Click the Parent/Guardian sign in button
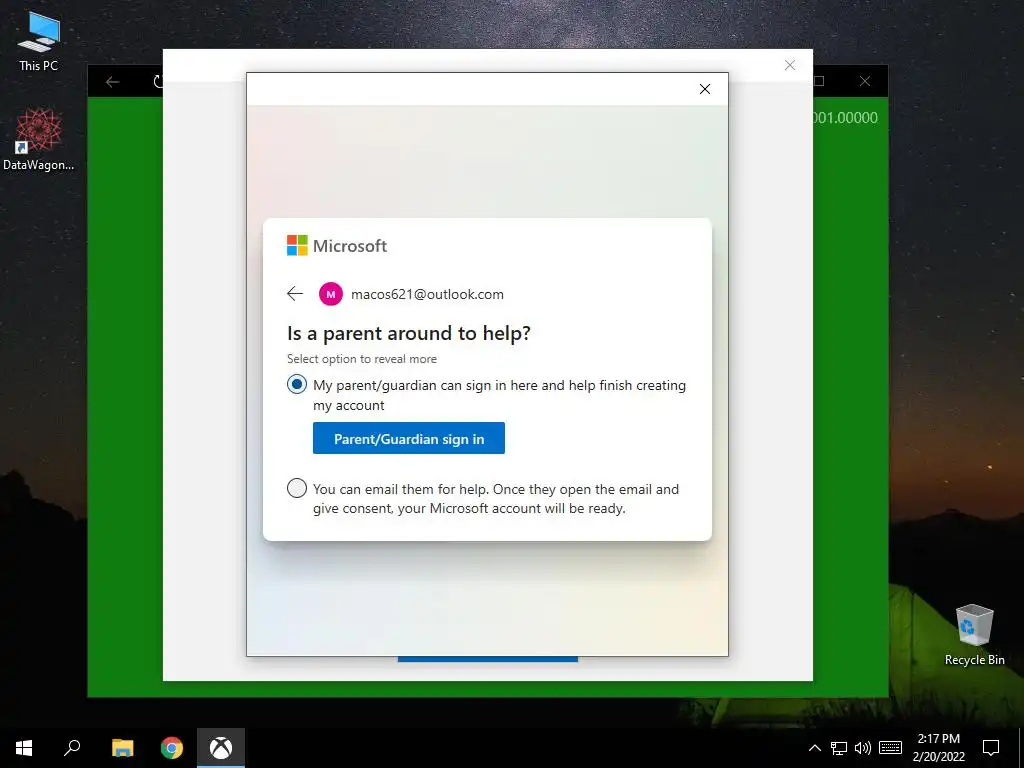This screenshot has height=768, width=1024. click(x=409, y=438)
